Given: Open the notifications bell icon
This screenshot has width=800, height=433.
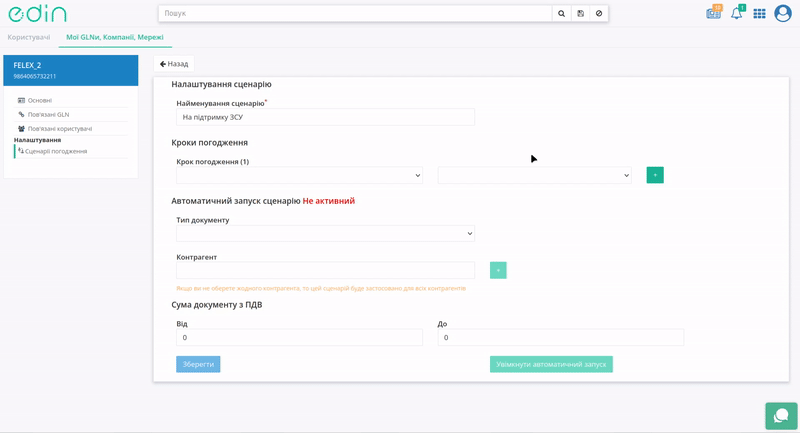Looking at the screenshot, I should click(737, 13).
